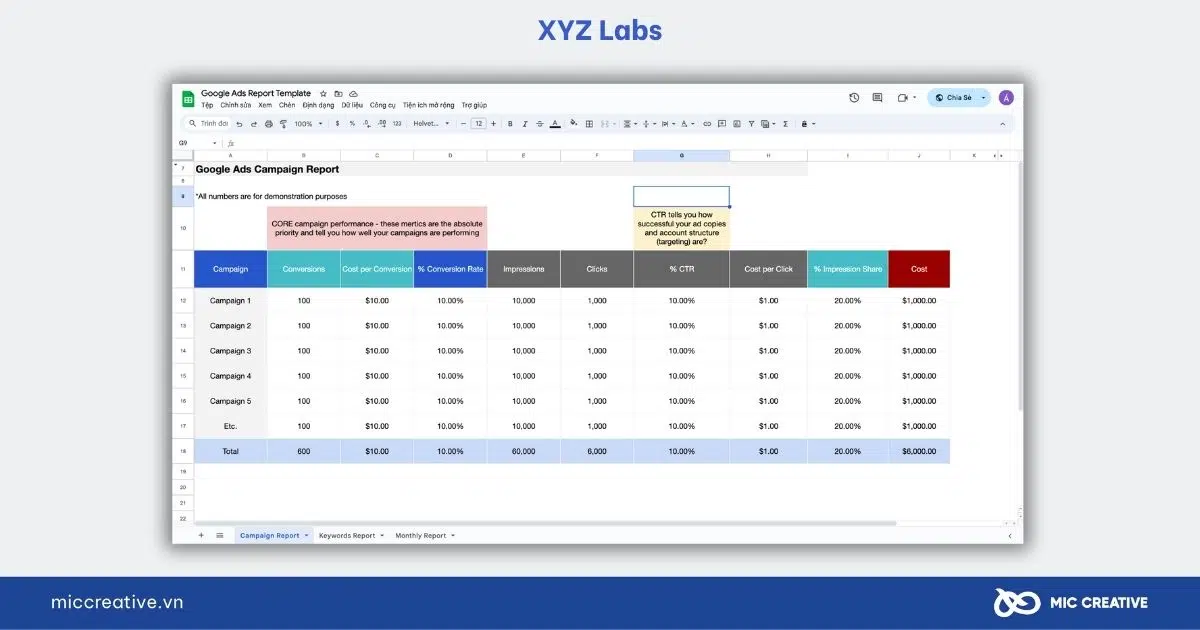Create a filter with funnel icon

click(751, 124)
